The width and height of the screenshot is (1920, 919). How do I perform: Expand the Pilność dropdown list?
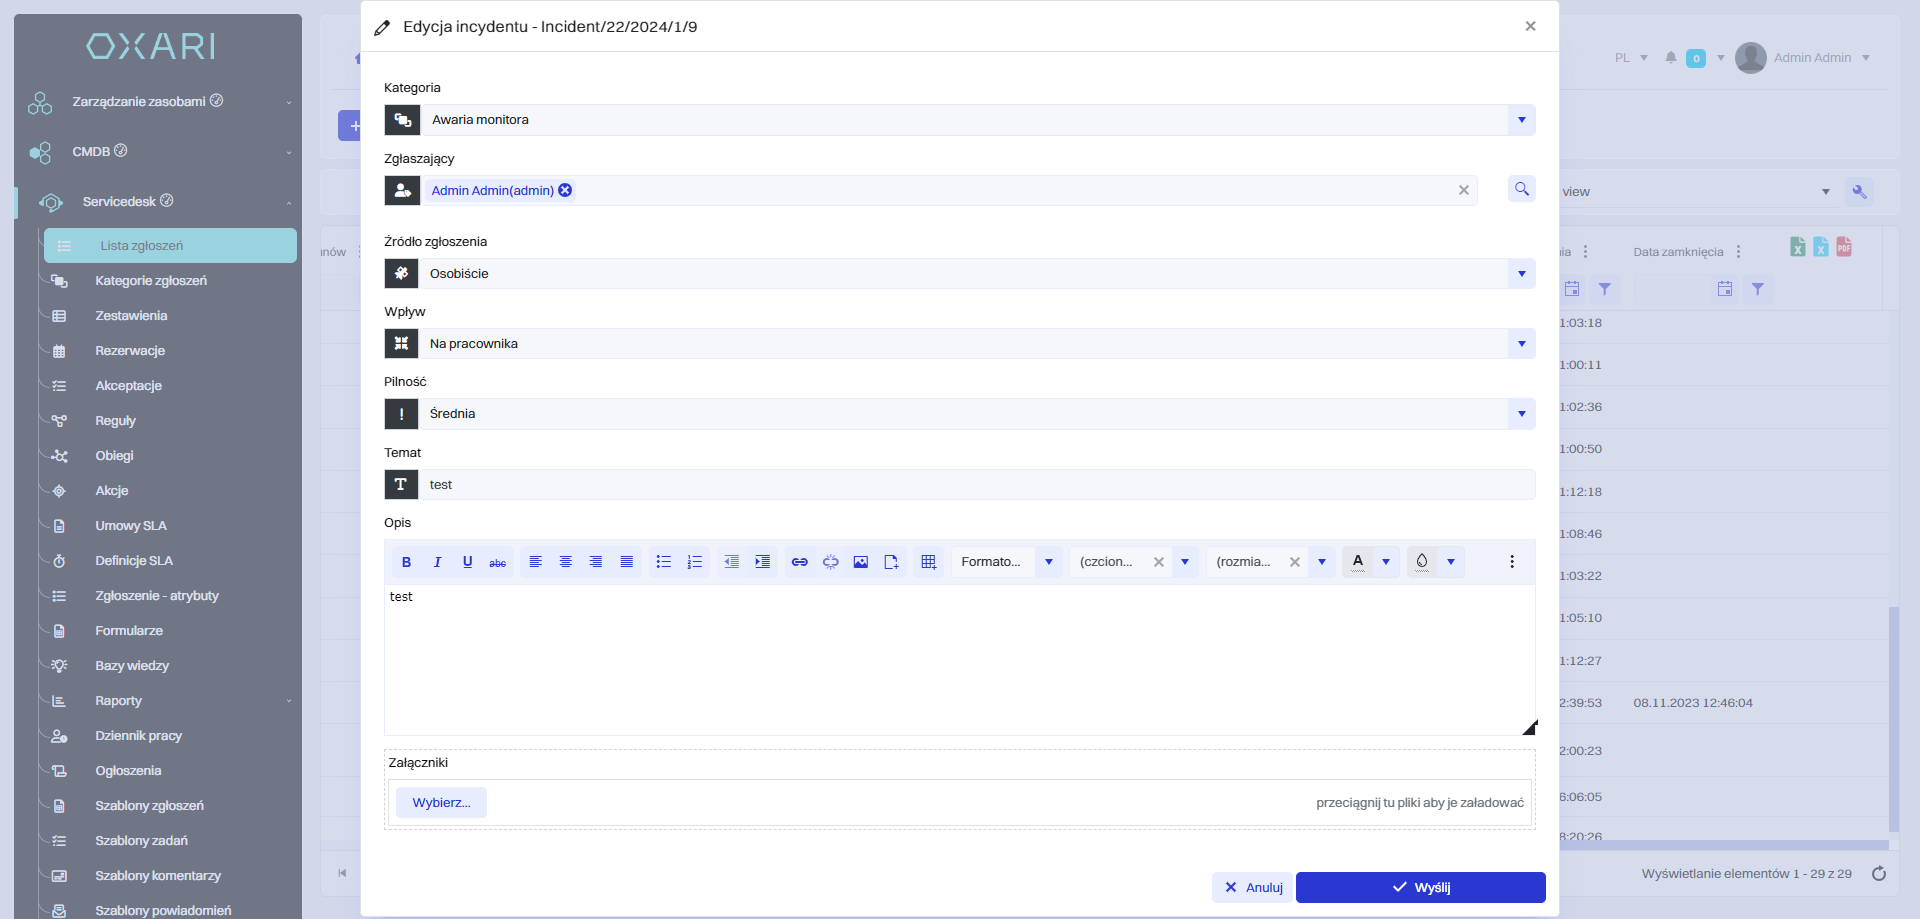click(x=1521, y=414)
